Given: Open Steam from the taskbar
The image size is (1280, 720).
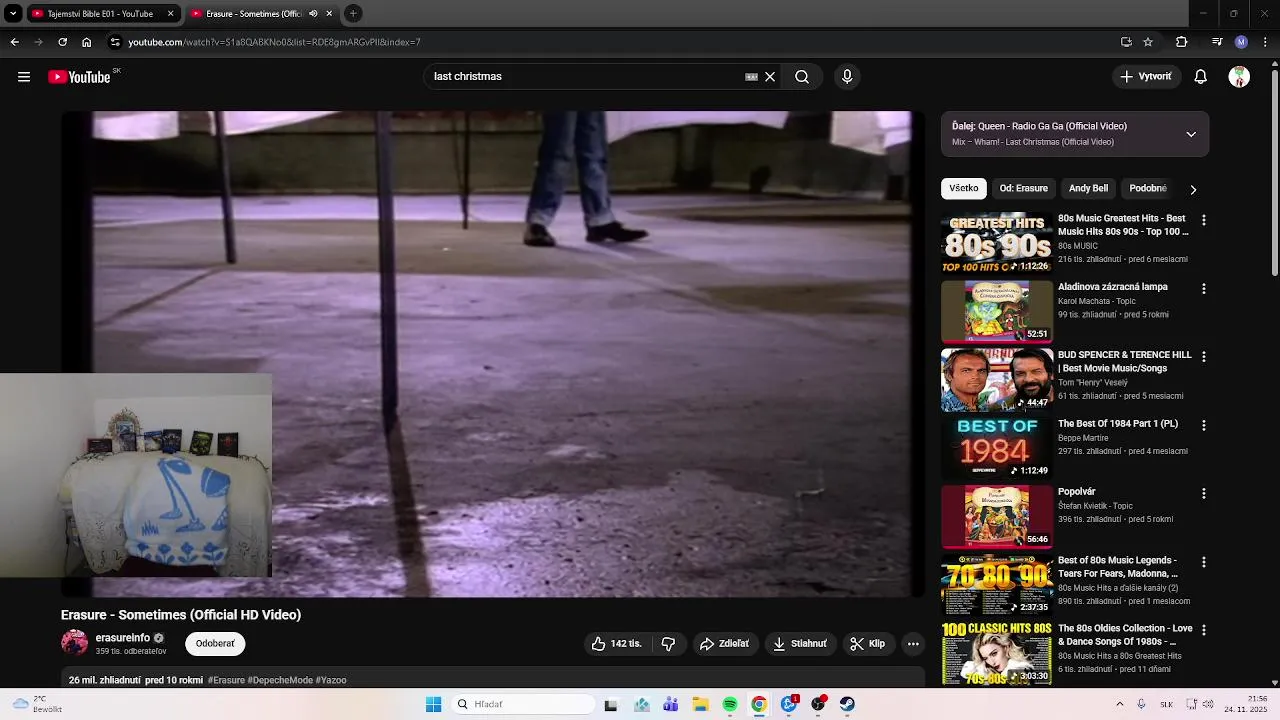Looking at the screenshot, I should click(847, 704).
